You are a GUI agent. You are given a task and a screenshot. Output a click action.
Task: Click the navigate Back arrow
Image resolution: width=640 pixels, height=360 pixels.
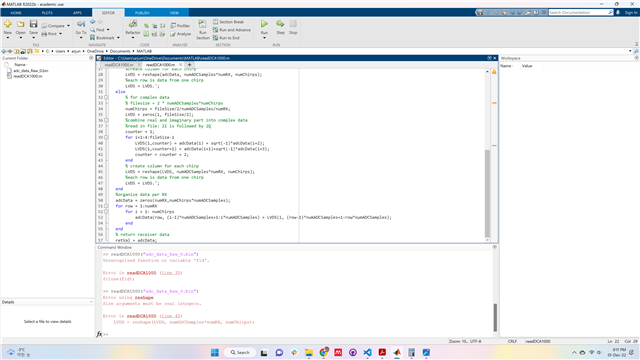(x=93, y=22)
